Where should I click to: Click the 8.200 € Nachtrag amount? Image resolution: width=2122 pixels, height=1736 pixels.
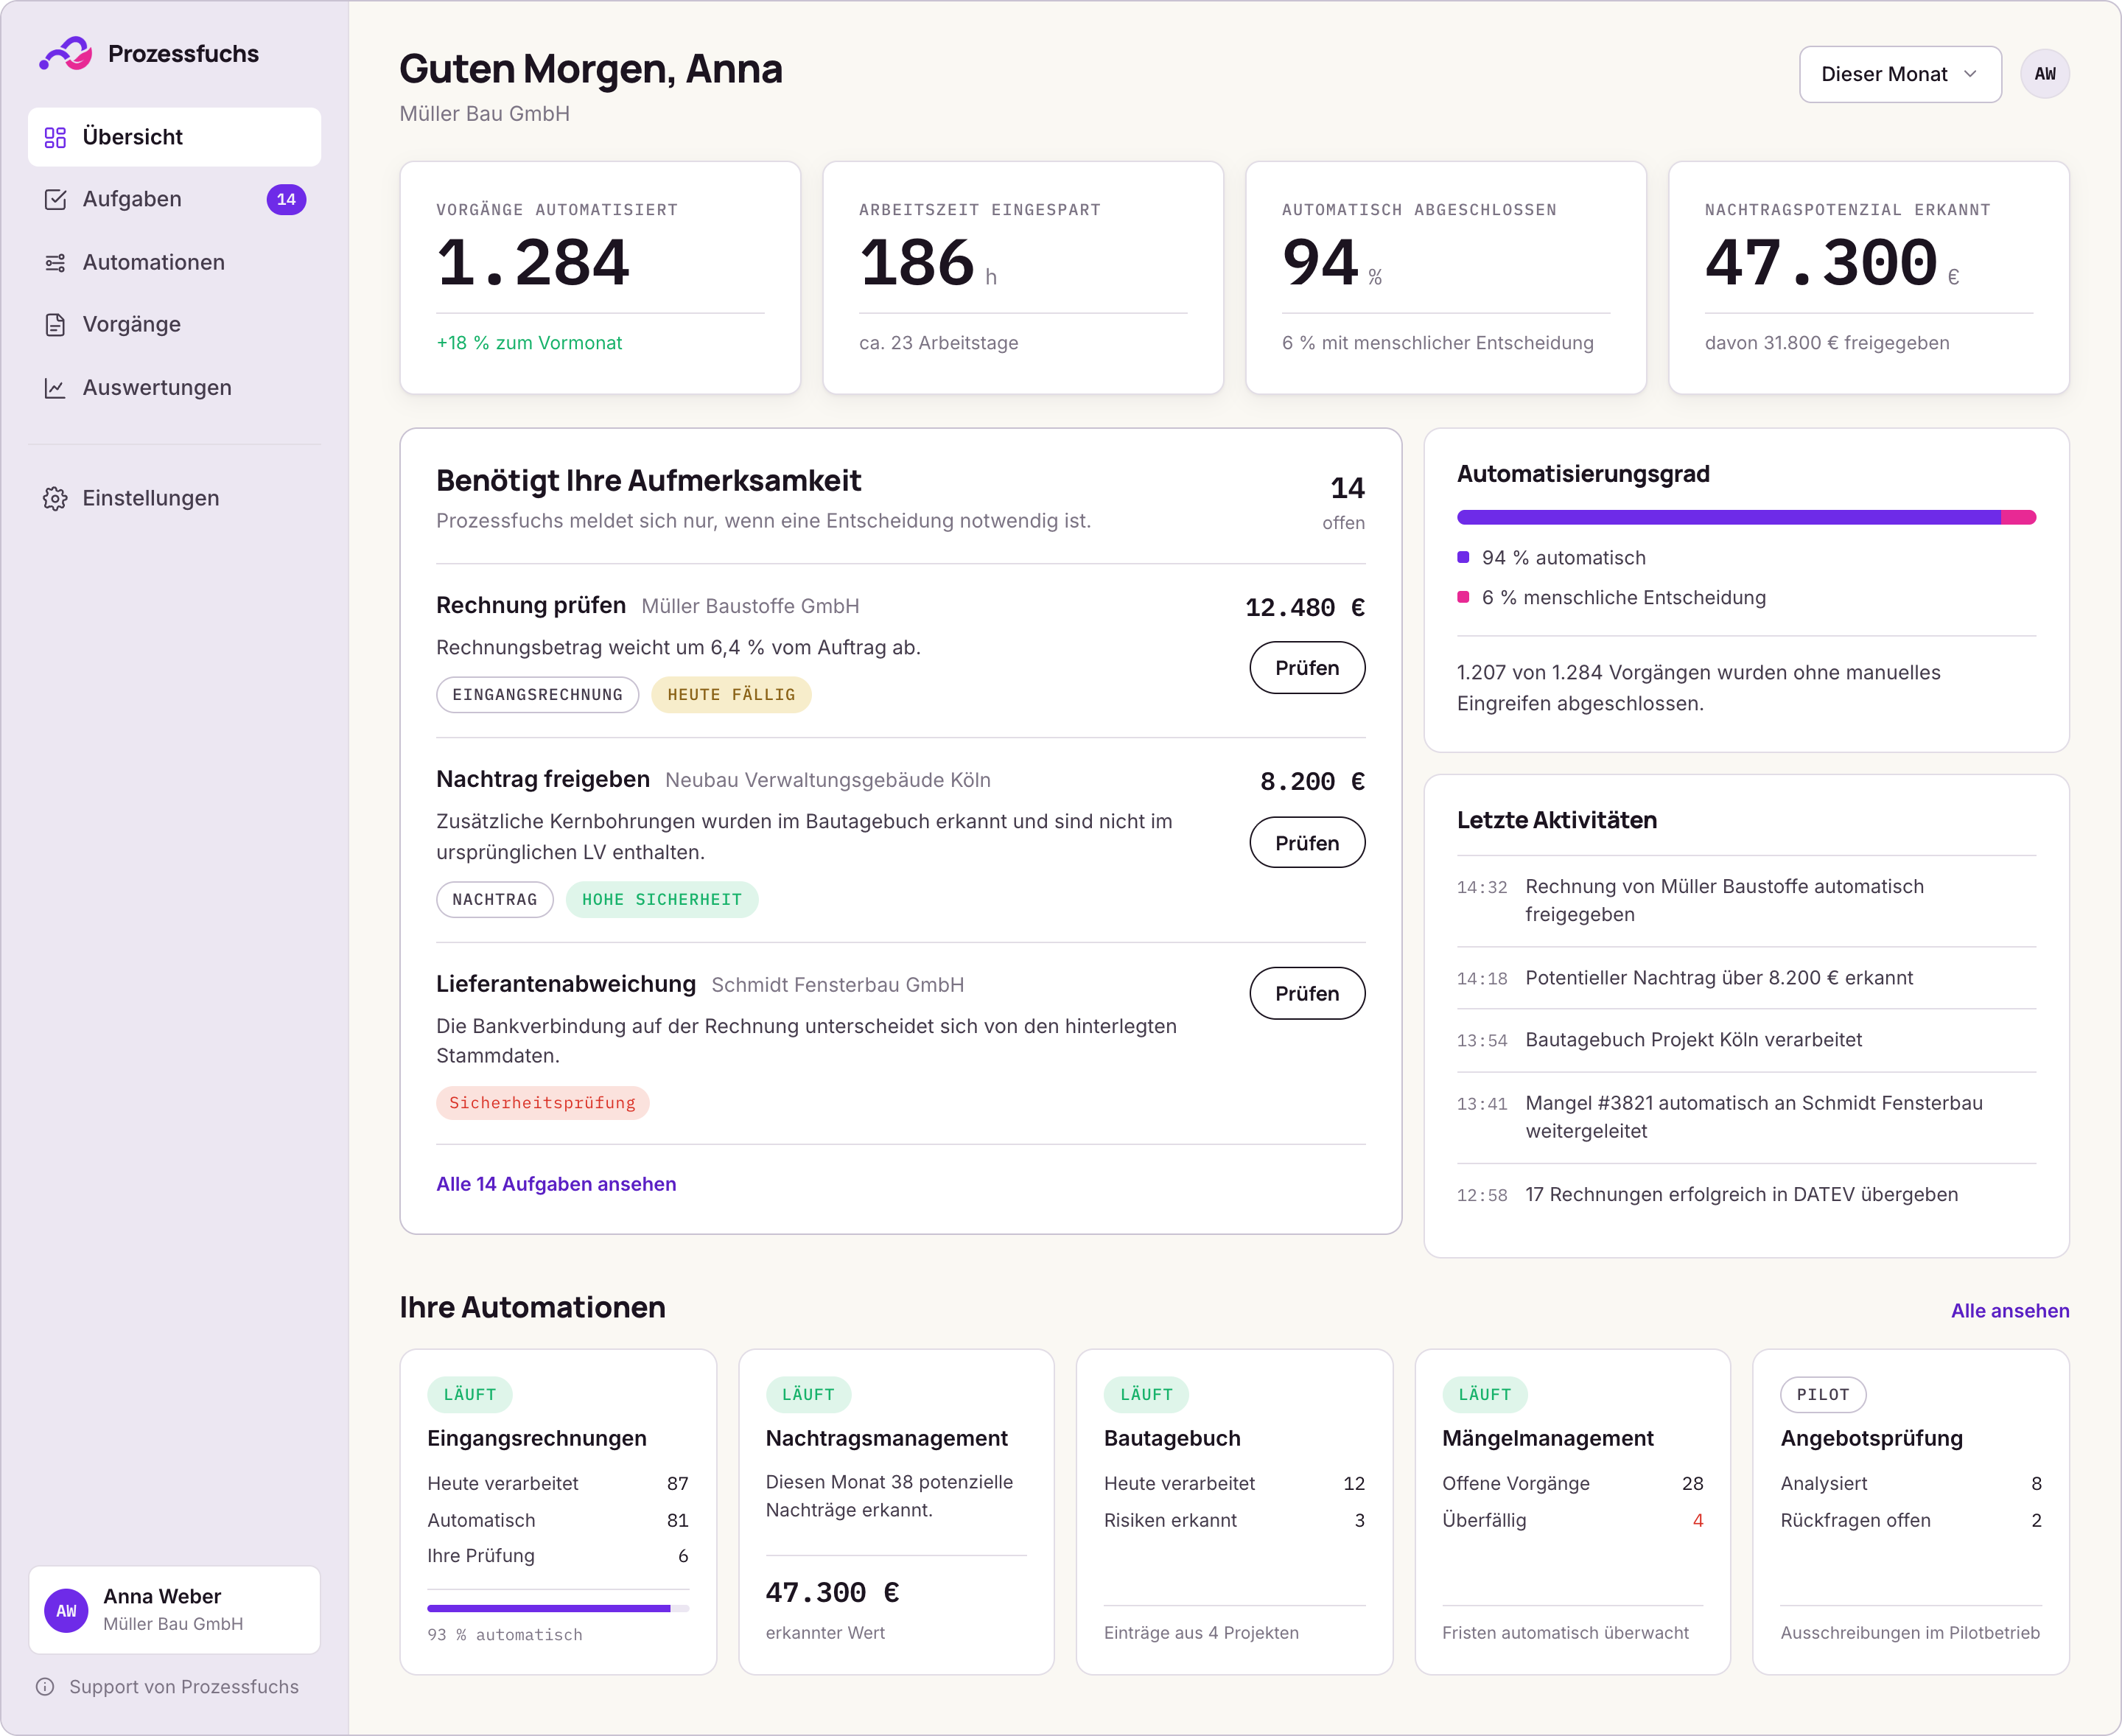(1312, 781)
